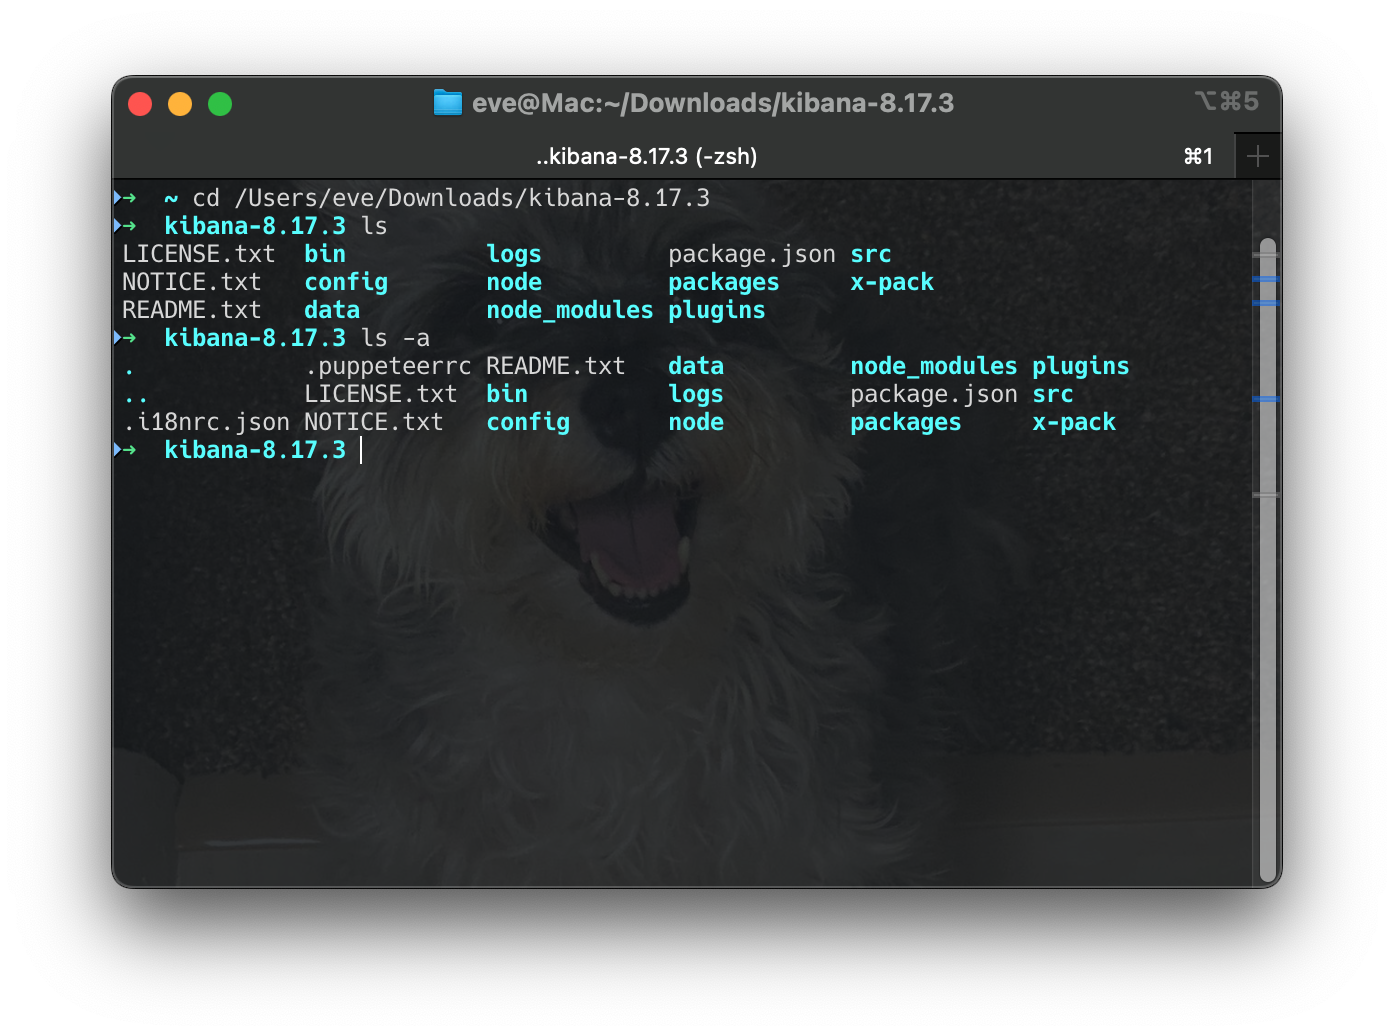Click the window title eve@Mac path text
The width and height of the screenshot is (1394, 1036).
click(712, 102)
